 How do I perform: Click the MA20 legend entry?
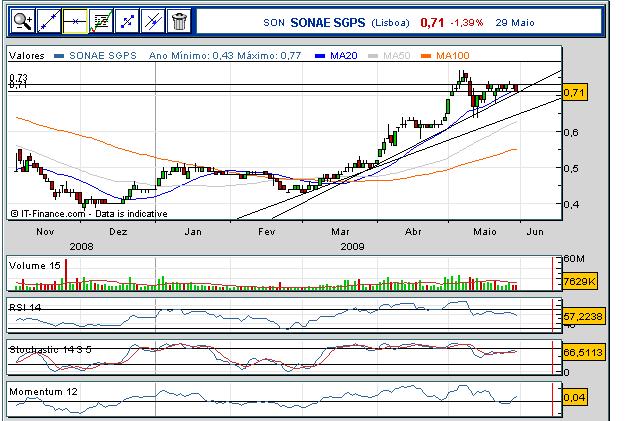click(x=344, y=56)
